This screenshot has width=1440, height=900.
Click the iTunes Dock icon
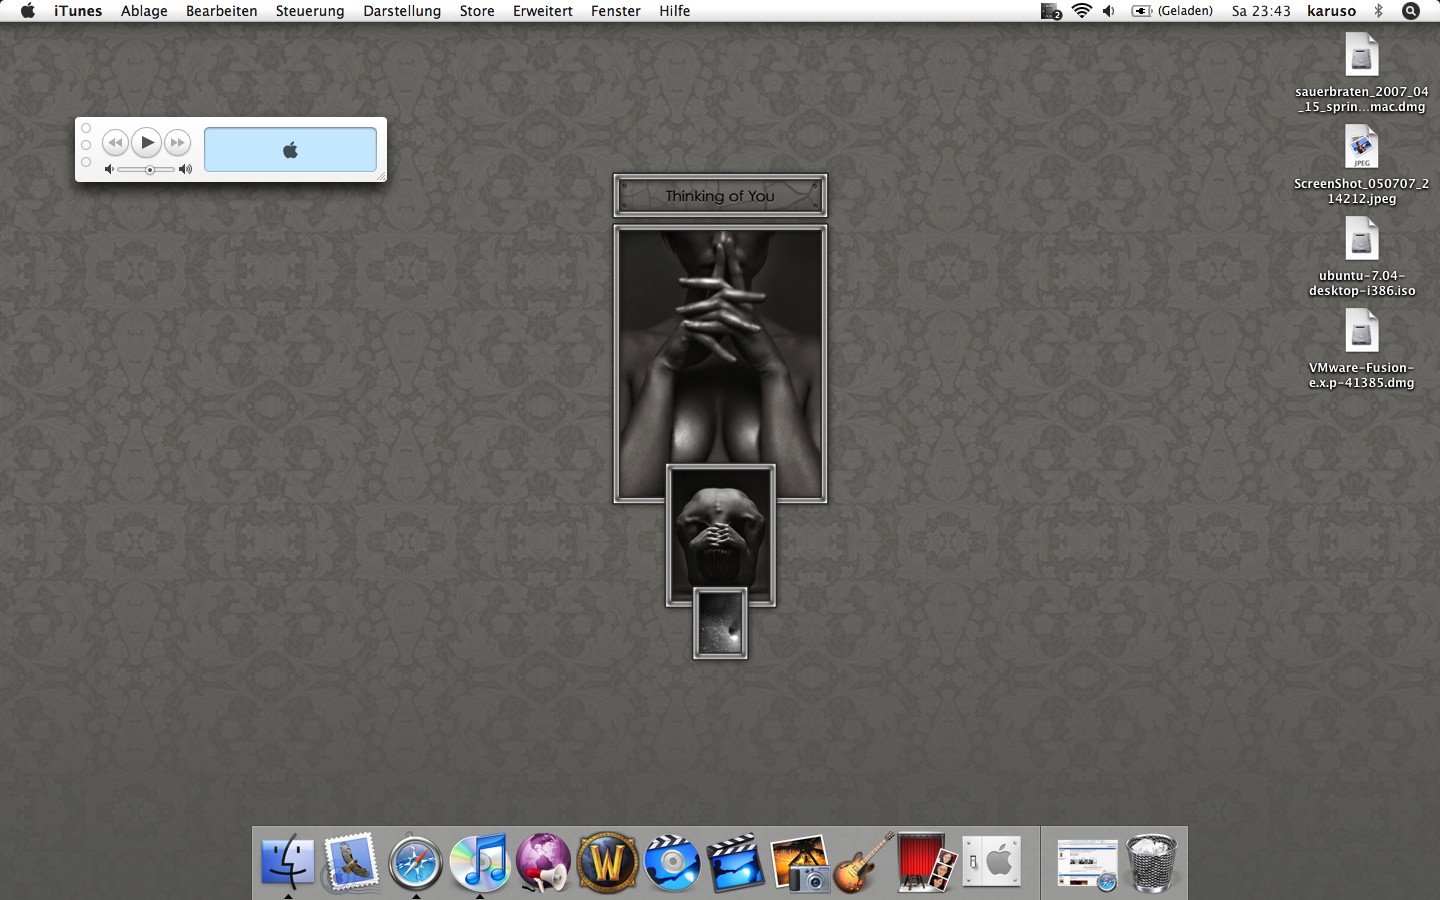479,862
